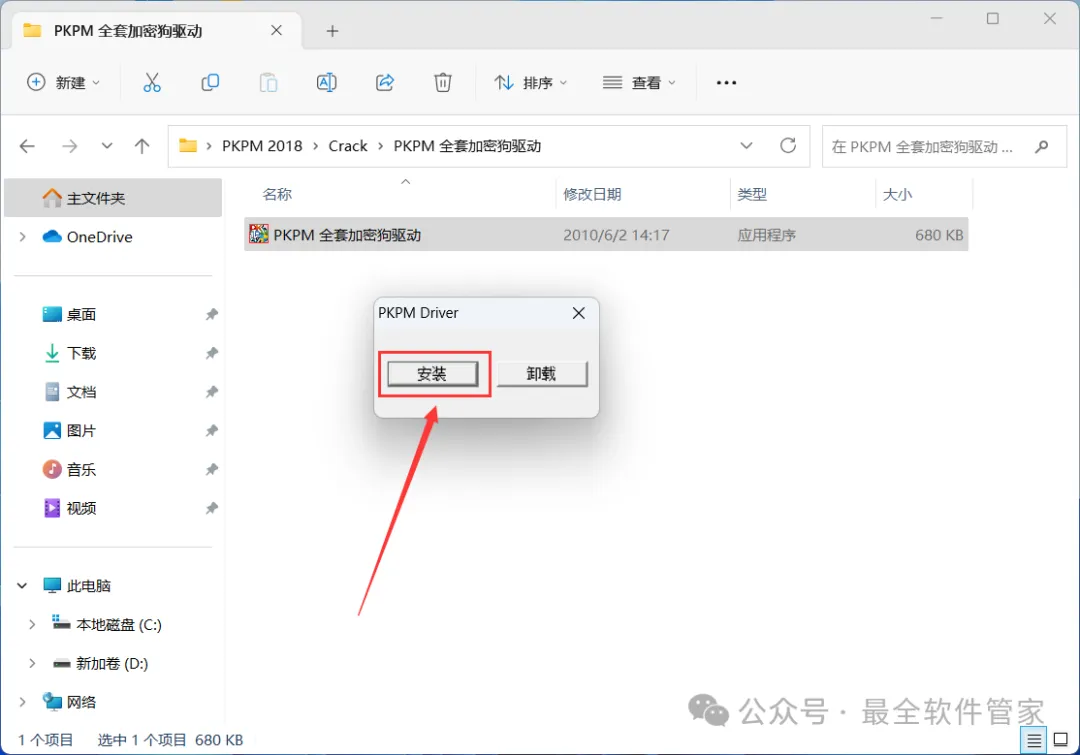Switch to large icons view in status bar
Image resolution: width=1080 pixels, height=755 pixels.
tap(1061, 741)
